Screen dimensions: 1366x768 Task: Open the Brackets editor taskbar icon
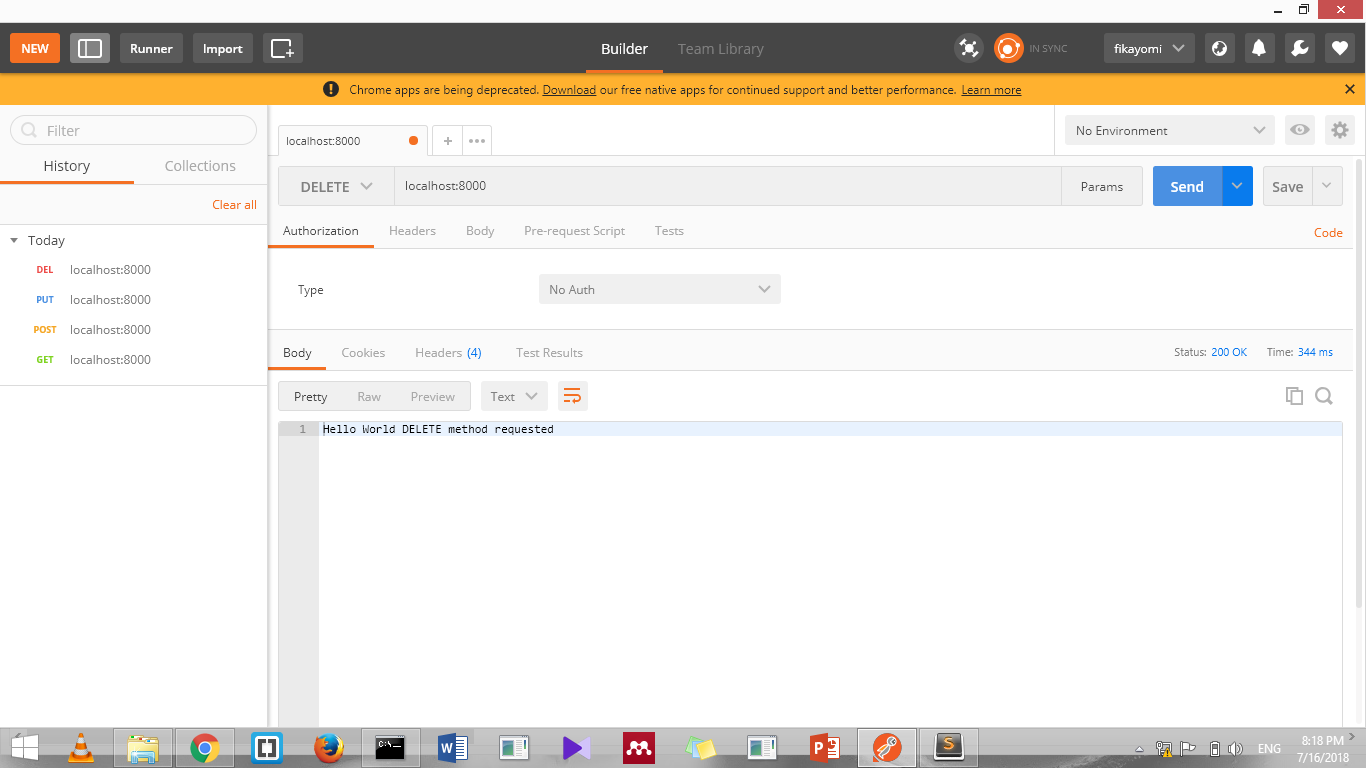tap(267, 747)
